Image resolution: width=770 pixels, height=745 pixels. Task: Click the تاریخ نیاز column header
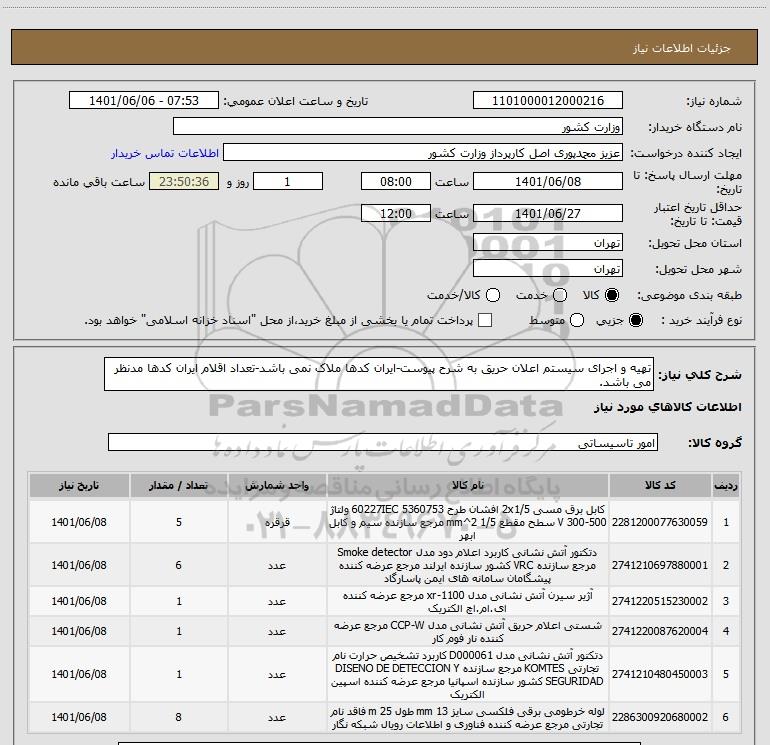pos(79,486)
